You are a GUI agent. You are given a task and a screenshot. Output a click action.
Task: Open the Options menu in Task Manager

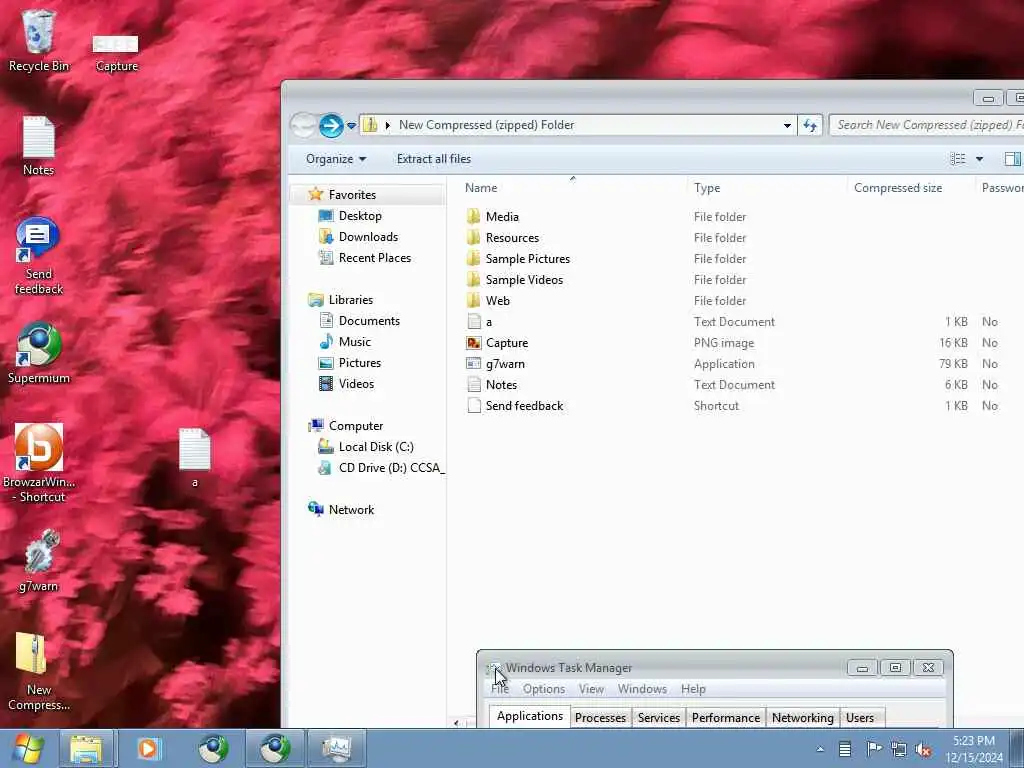coord(543,689)
